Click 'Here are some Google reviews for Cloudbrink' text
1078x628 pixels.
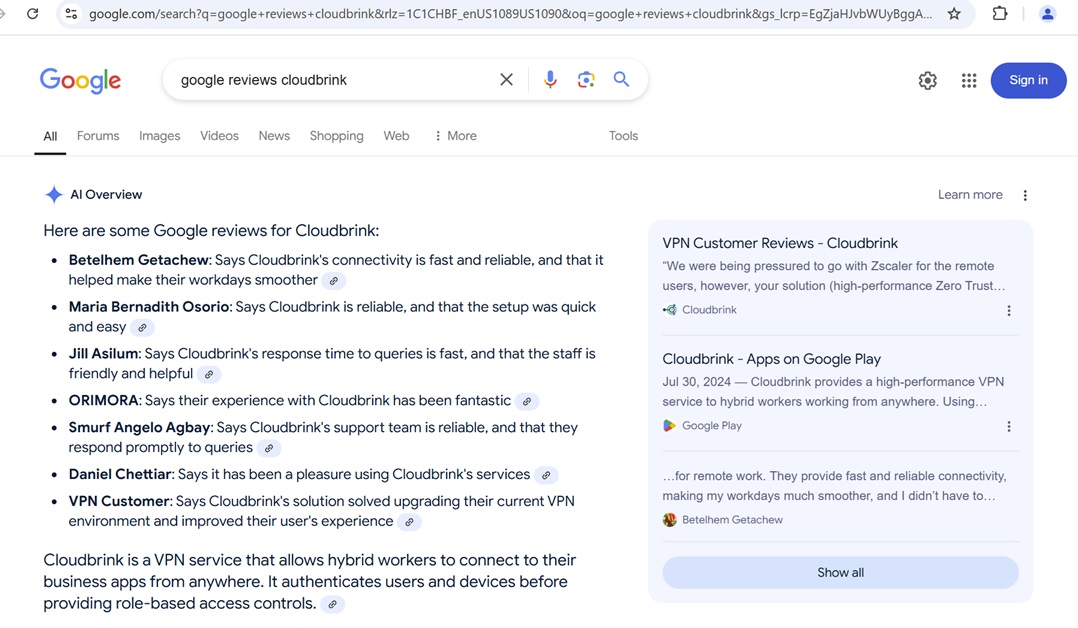211,230
